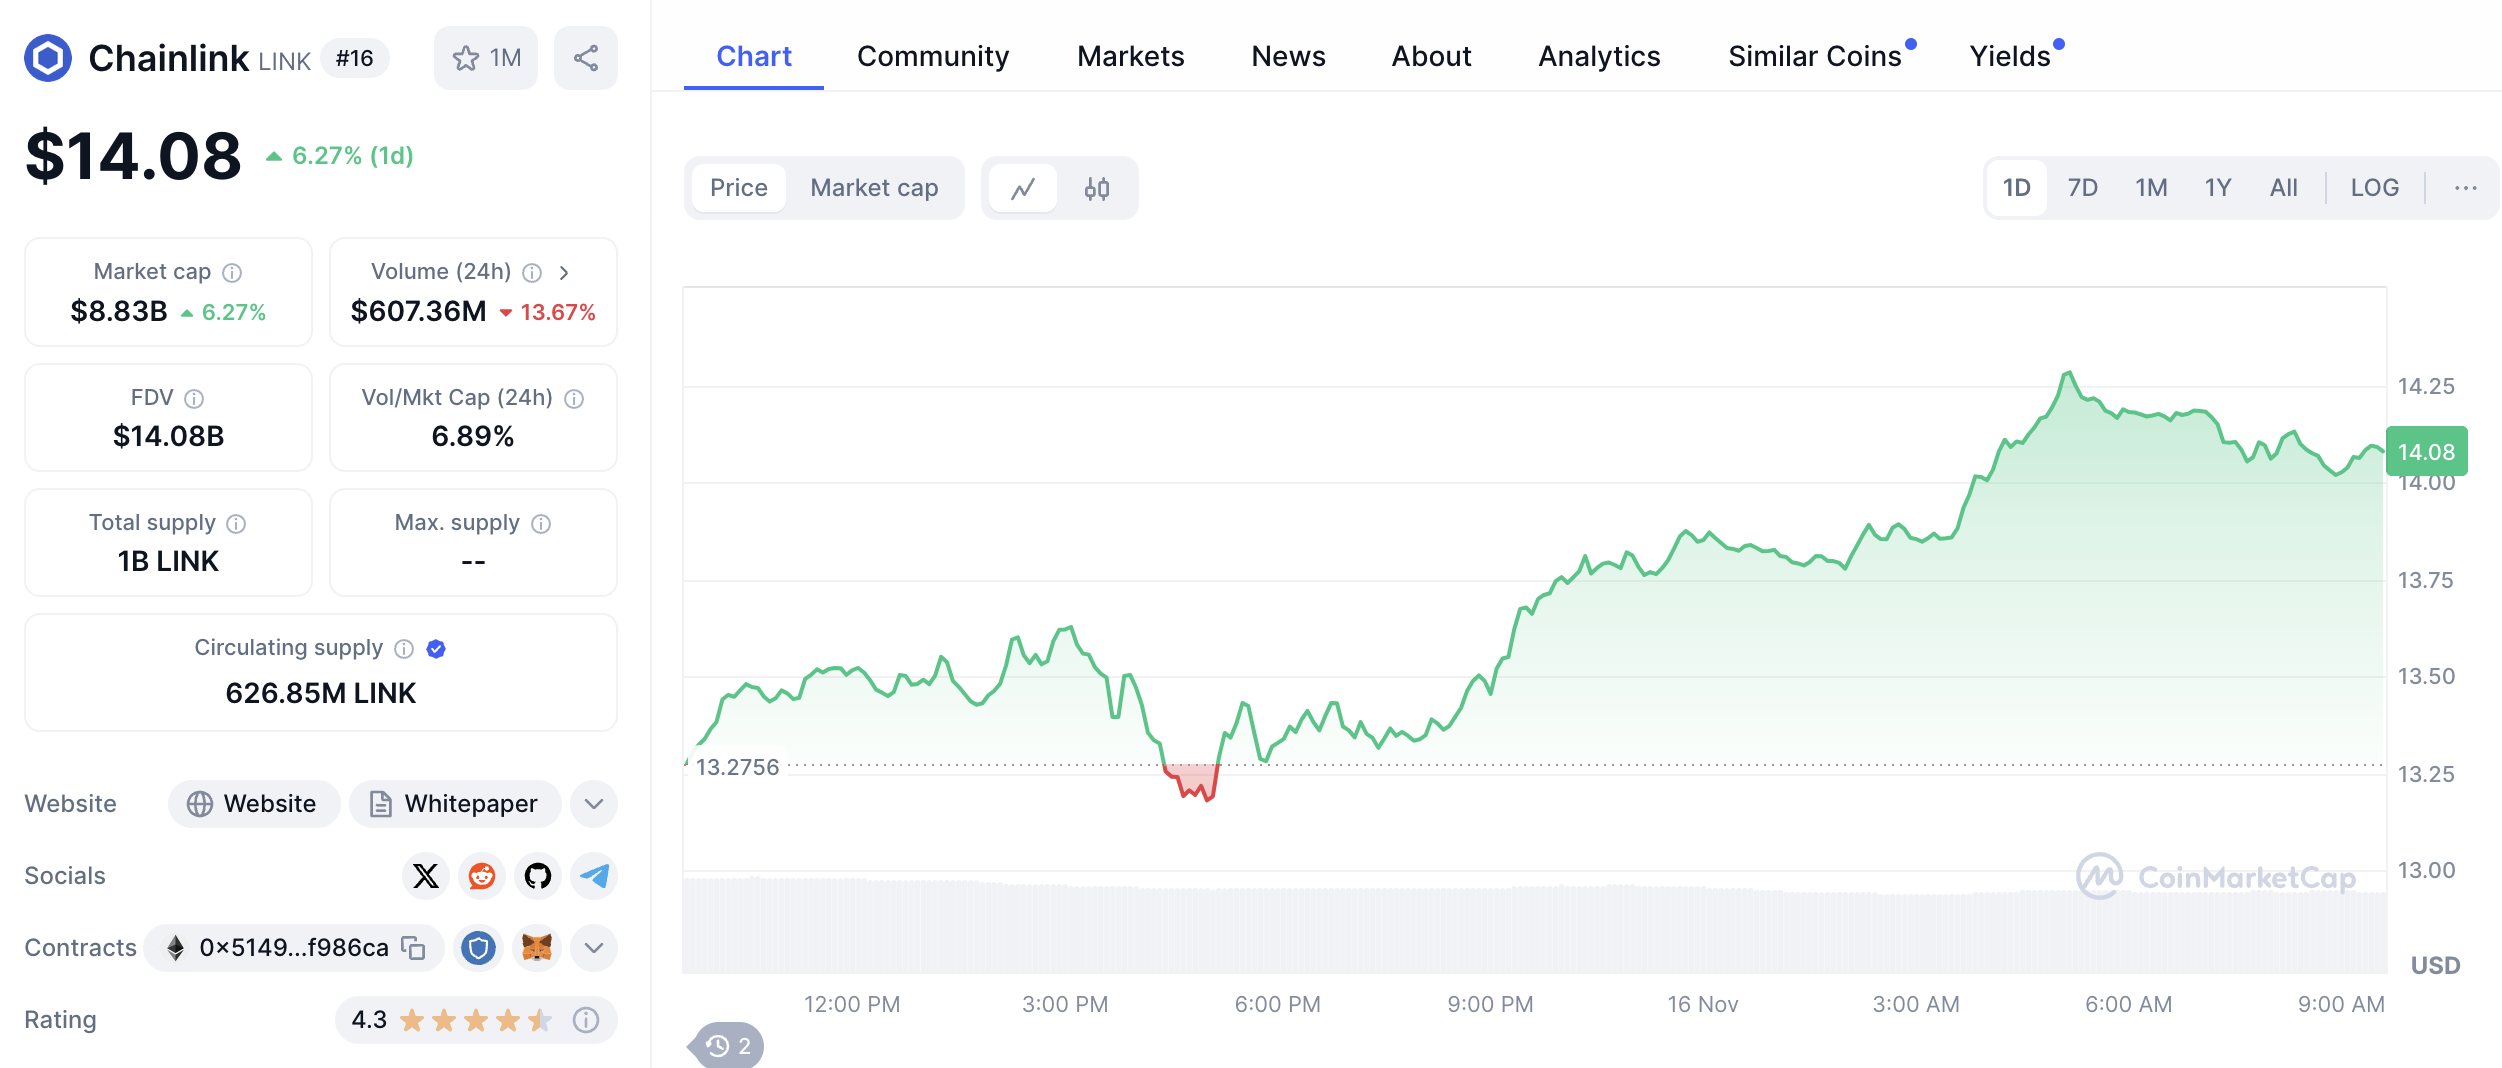2502x1068 pixels.
Task: Select Price chart mode
Action: point(739,188)
